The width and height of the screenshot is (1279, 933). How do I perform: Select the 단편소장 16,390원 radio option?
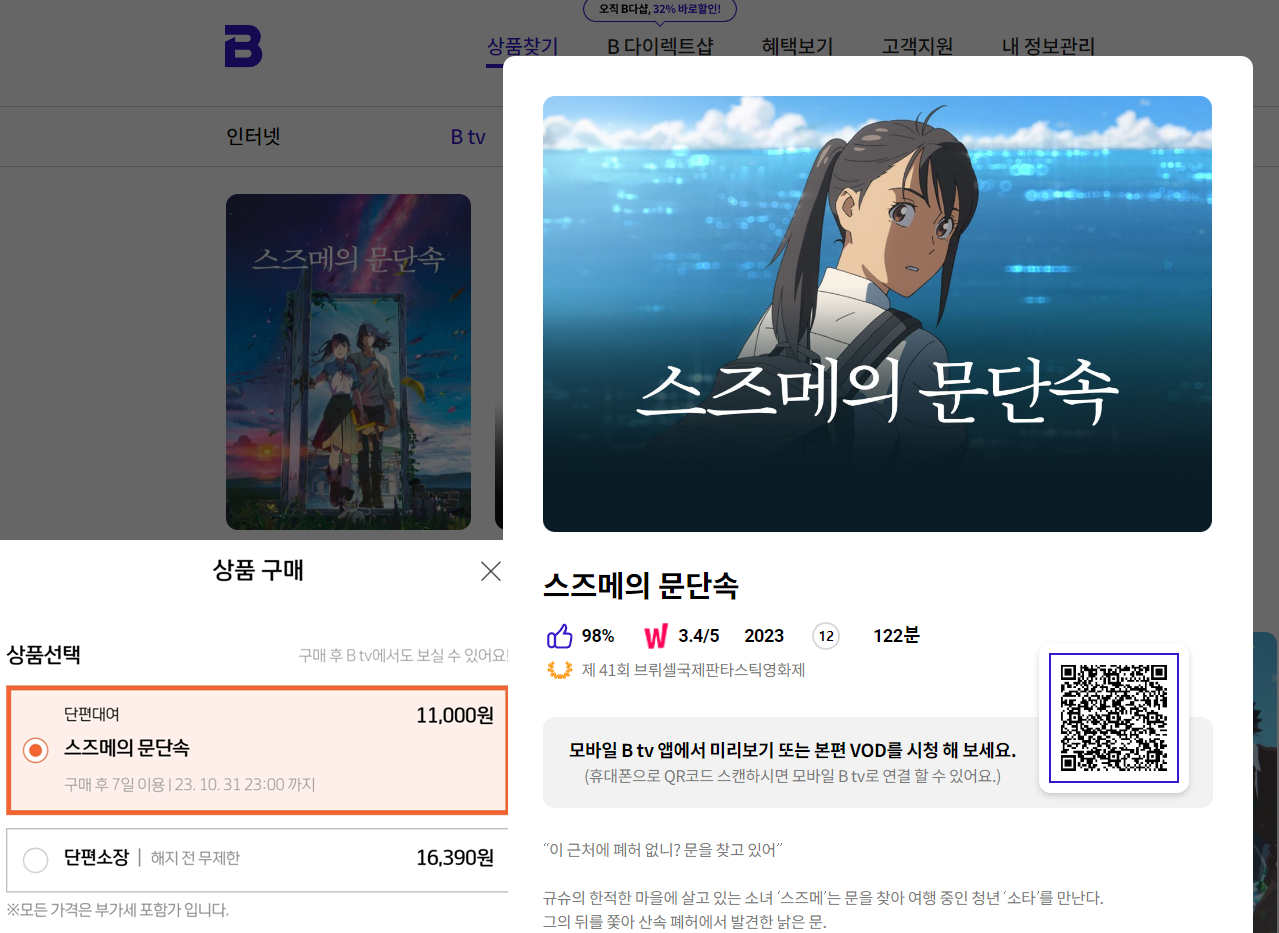pyautogui.click(x=35, y=860)
